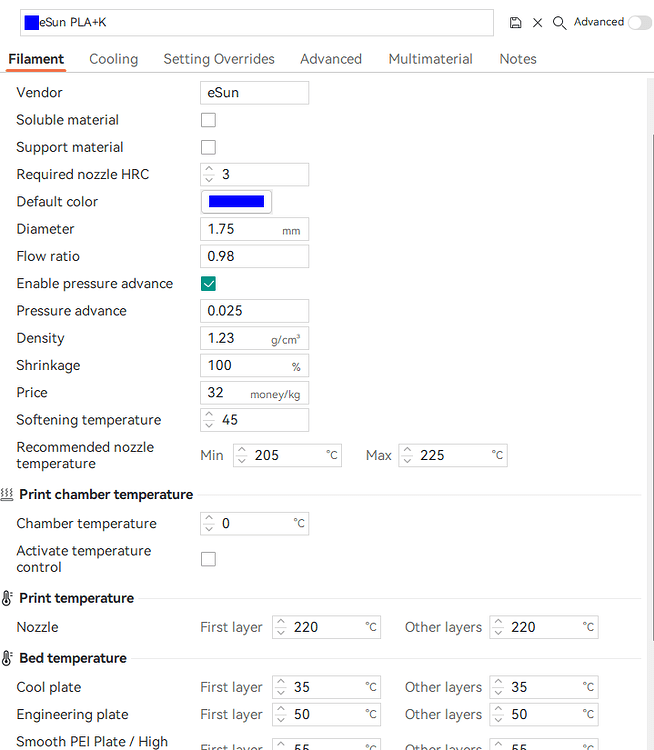The width and height of the screenshot is (654, 750).
Task: Enable the Support material checkbox
Action: (208, 147)
